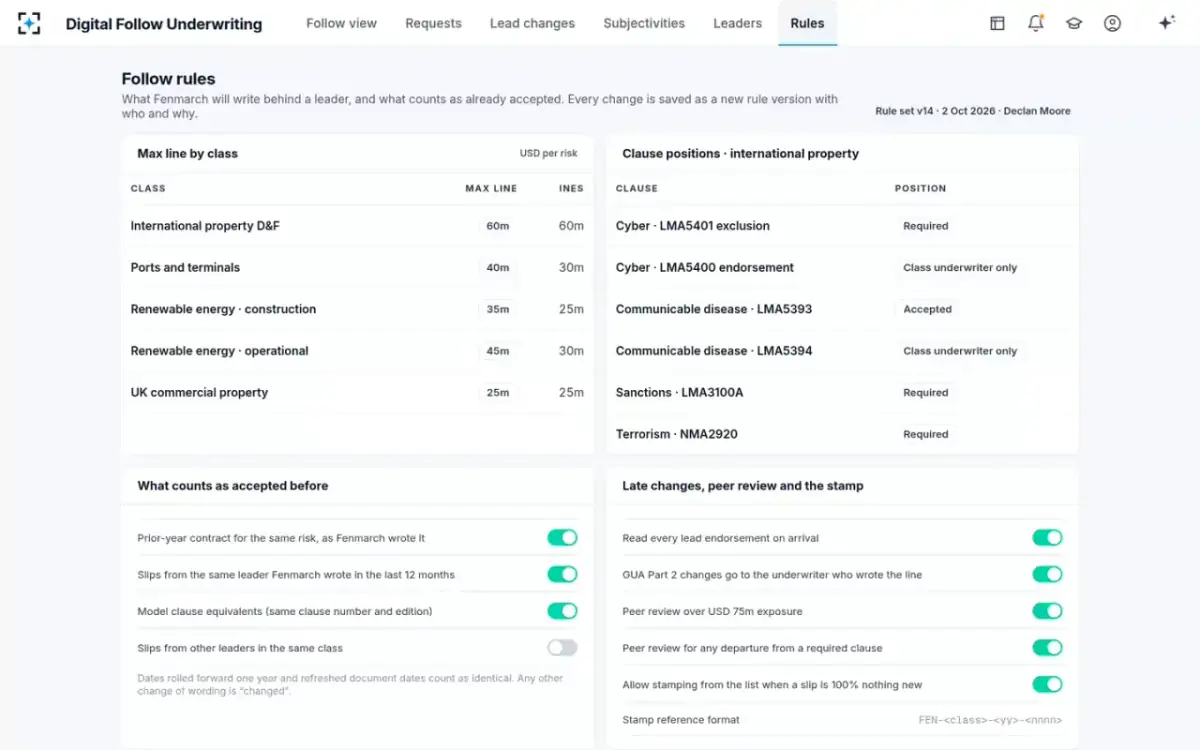Click 25m second-column value for Renewable energy construction
Screen dimensions: 1200x750
pos(571,309)
